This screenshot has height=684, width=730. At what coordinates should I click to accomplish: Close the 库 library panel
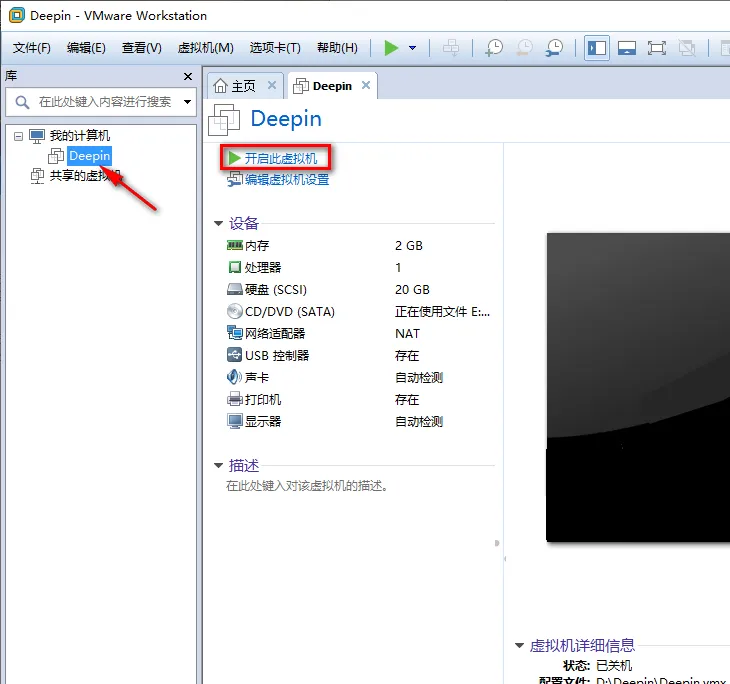188,76
